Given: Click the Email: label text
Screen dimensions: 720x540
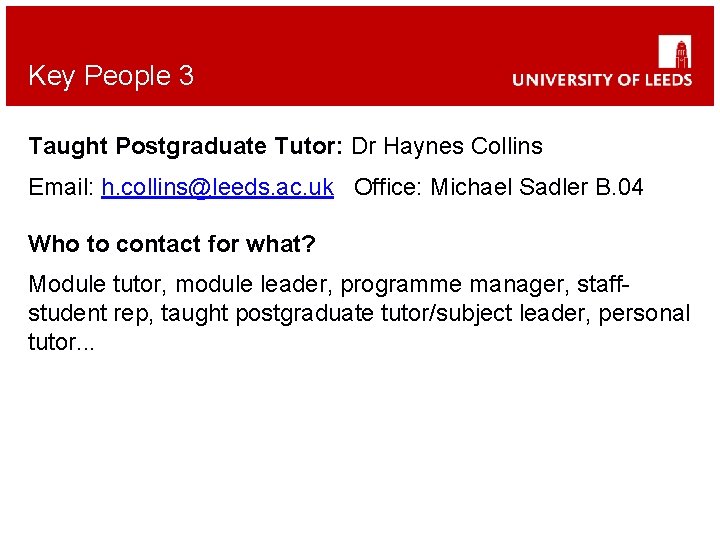Looking at the screenshot, I should tap(62, 187).
